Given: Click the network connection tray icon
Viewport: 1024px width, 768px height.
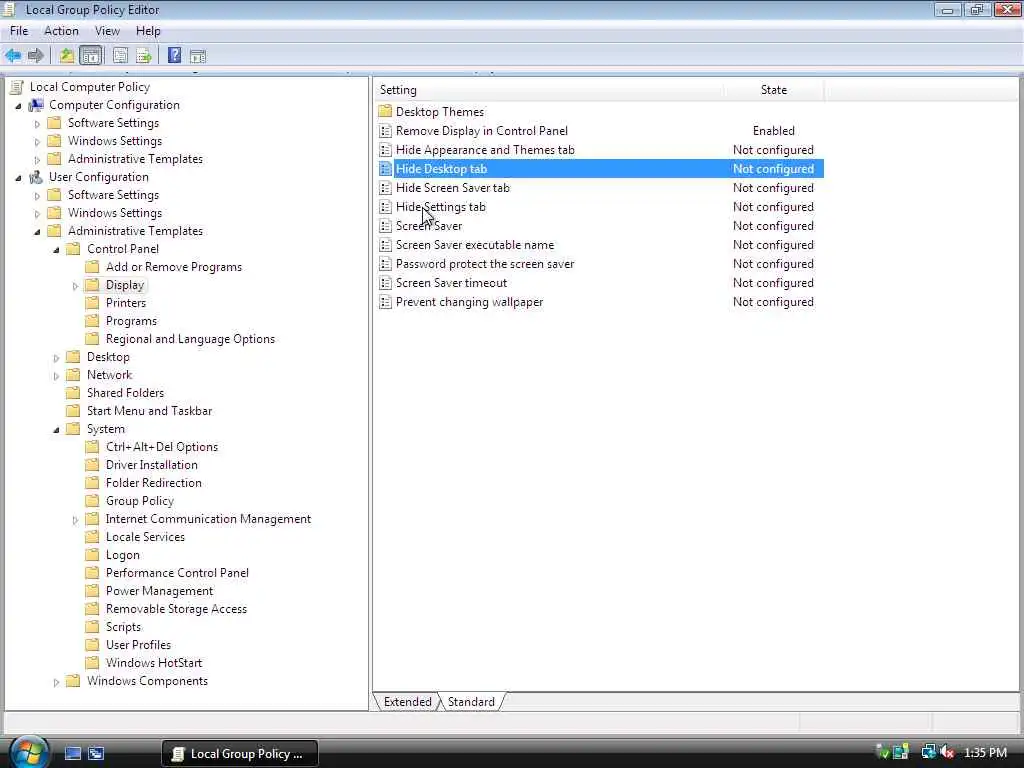Looking at the screenshot, I should [928, 752].
